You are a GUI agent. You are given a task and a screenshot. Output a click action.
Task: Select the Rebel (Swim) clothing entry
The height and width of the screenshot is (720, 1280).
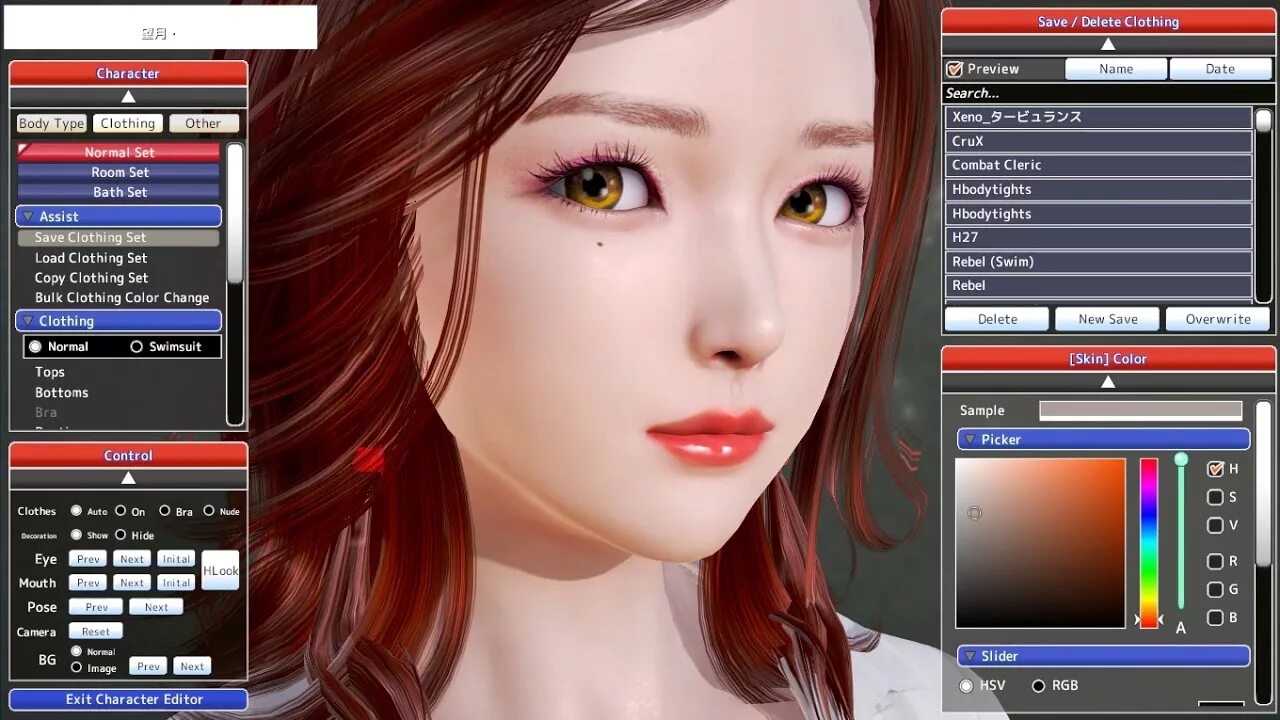tap(1098, 261)
